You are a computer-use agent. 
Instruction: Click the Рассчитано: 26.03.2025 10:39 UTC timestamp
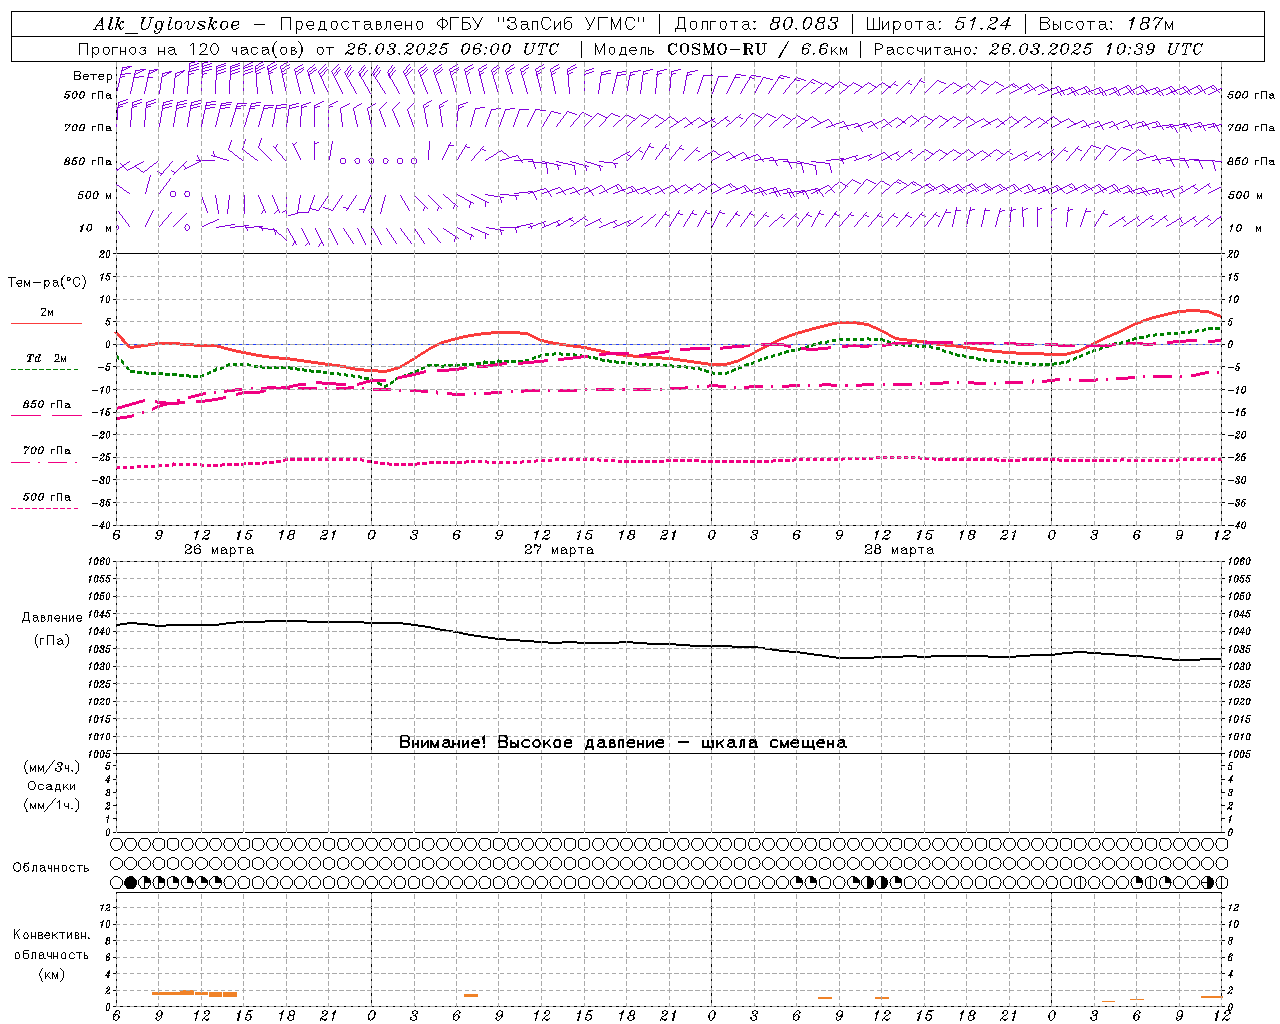click(x=1038, y=49)
